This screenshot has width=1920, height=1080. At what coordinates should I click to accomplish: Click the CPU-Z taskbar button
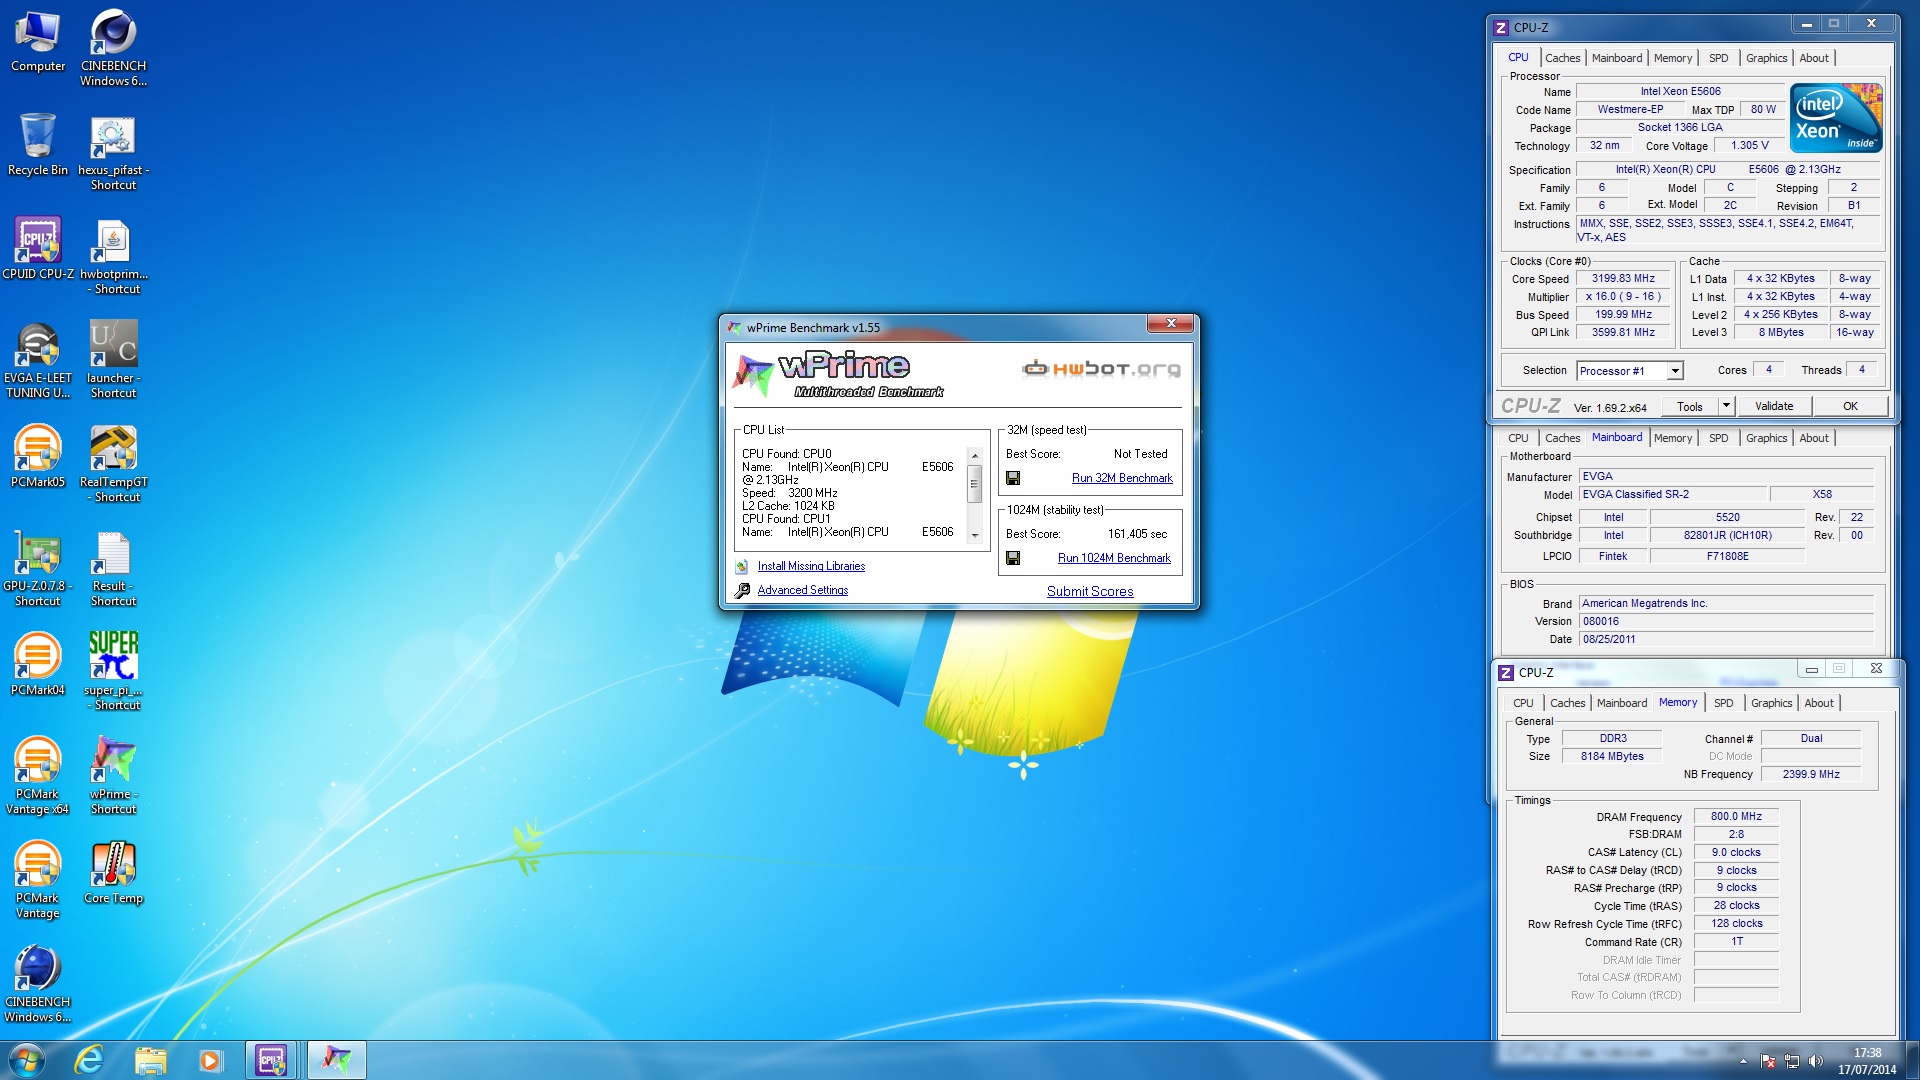coord(271,1060)
